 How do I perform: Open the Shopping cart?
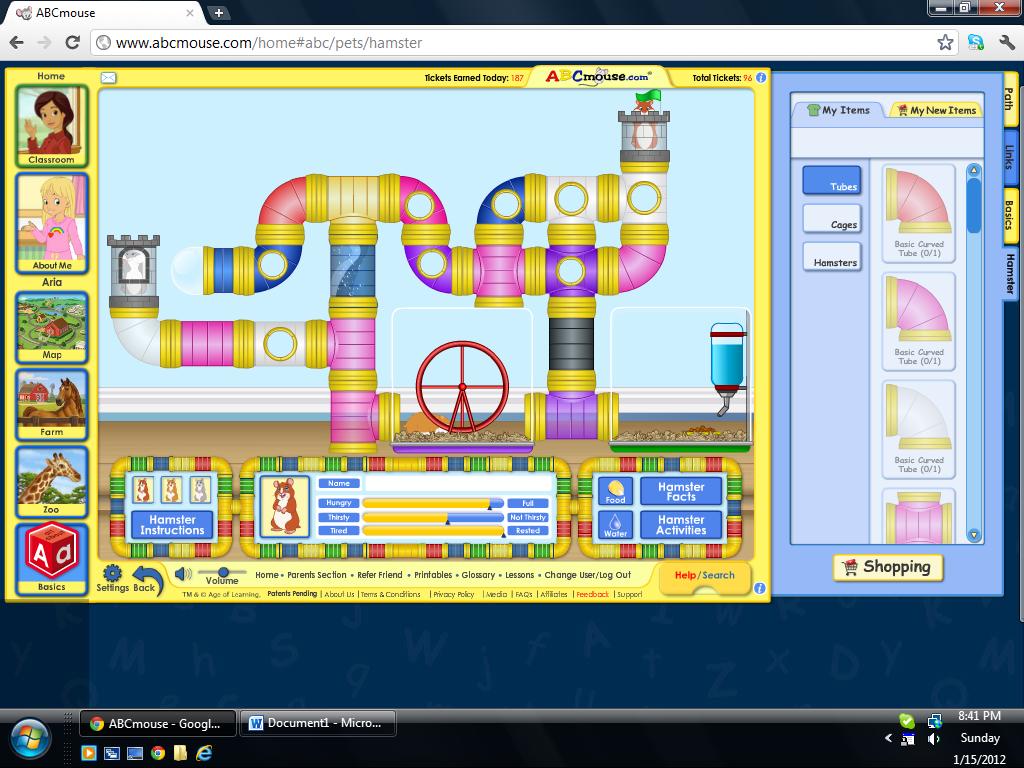(886, 567)
